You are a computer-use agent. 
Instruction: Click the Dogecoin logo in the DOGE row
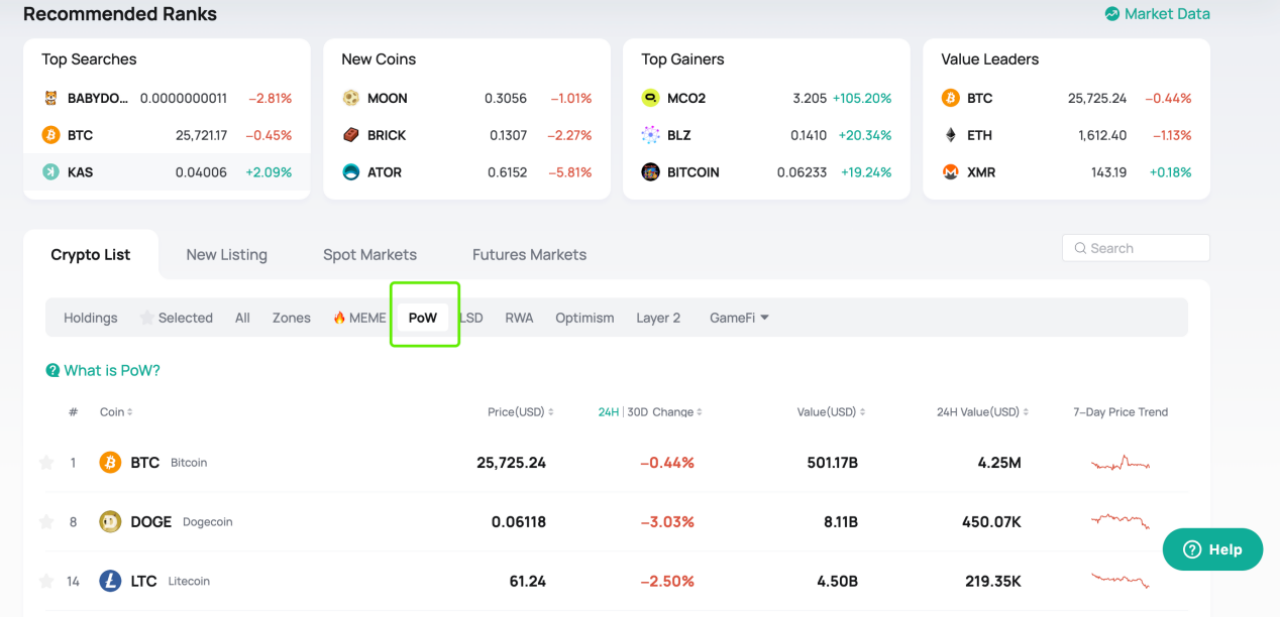pyautogui.click(x=110, y=522)
